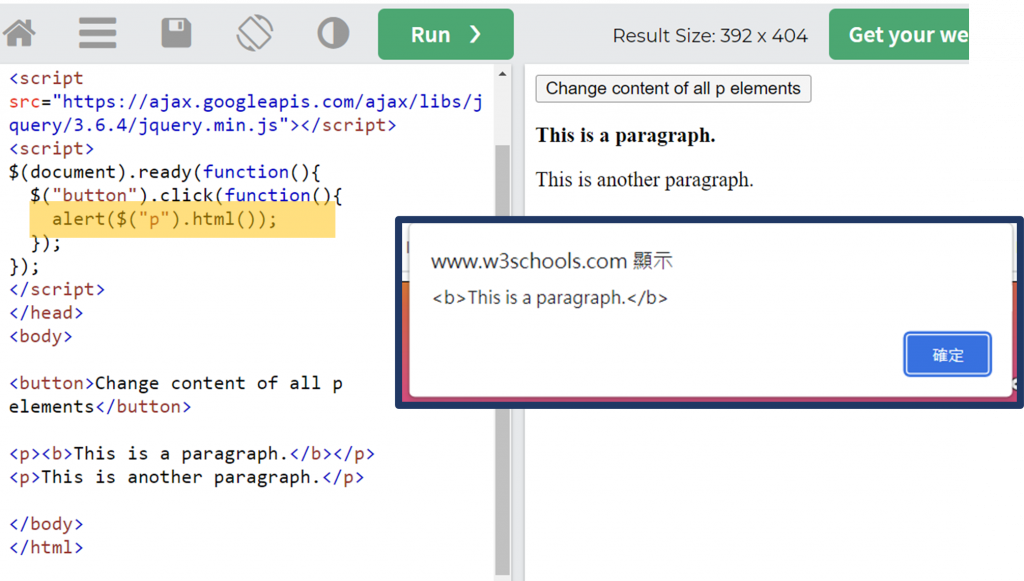1024x581 pixels.
Task: Click the </body> closing tag line
Action: point(46,524)
